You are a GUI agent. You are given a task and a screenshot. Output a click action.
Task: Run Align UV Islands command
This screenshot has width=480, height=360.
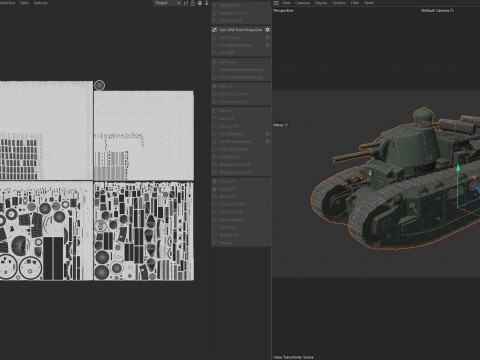pos(241,149)
